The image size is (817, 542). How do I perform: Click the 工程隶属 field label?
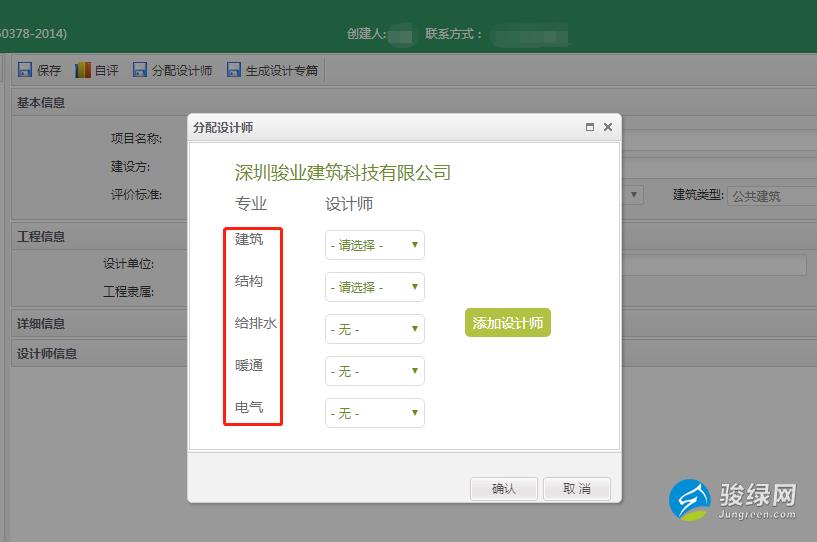coord(128,291)
